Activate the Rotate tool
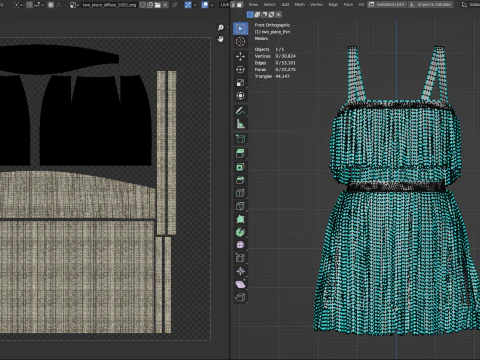The height and width of the screenshot is (360, 480). [x=240, y=69]
